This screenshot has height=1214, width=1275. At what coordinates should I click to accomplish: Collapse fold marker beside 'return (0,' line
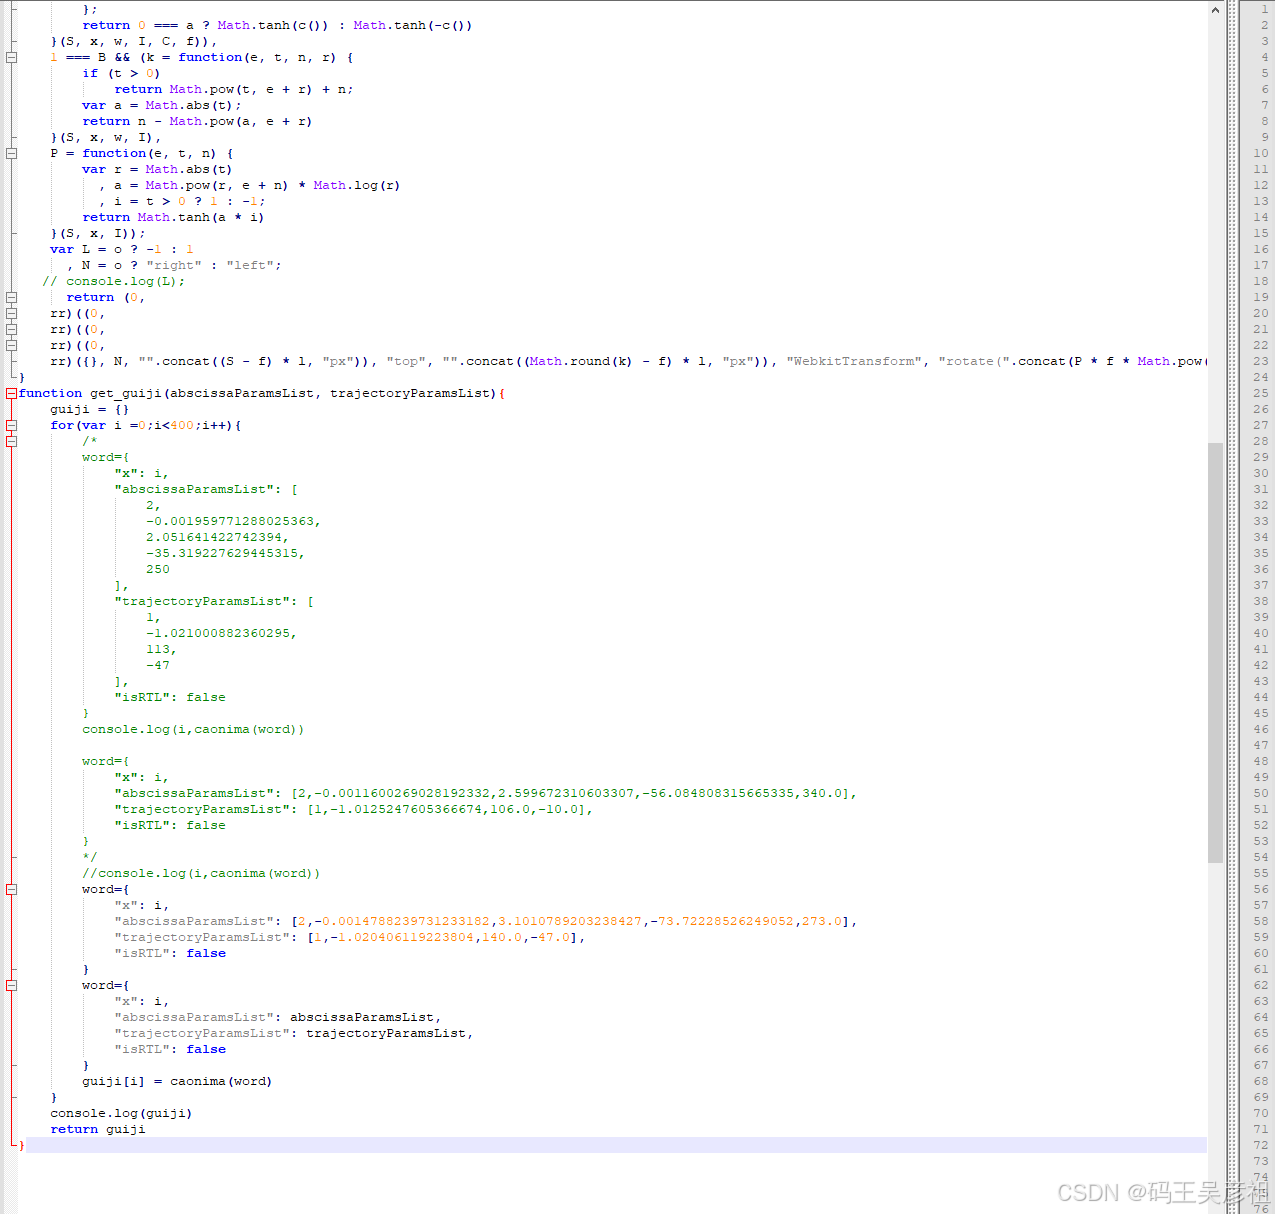point(11,297)
